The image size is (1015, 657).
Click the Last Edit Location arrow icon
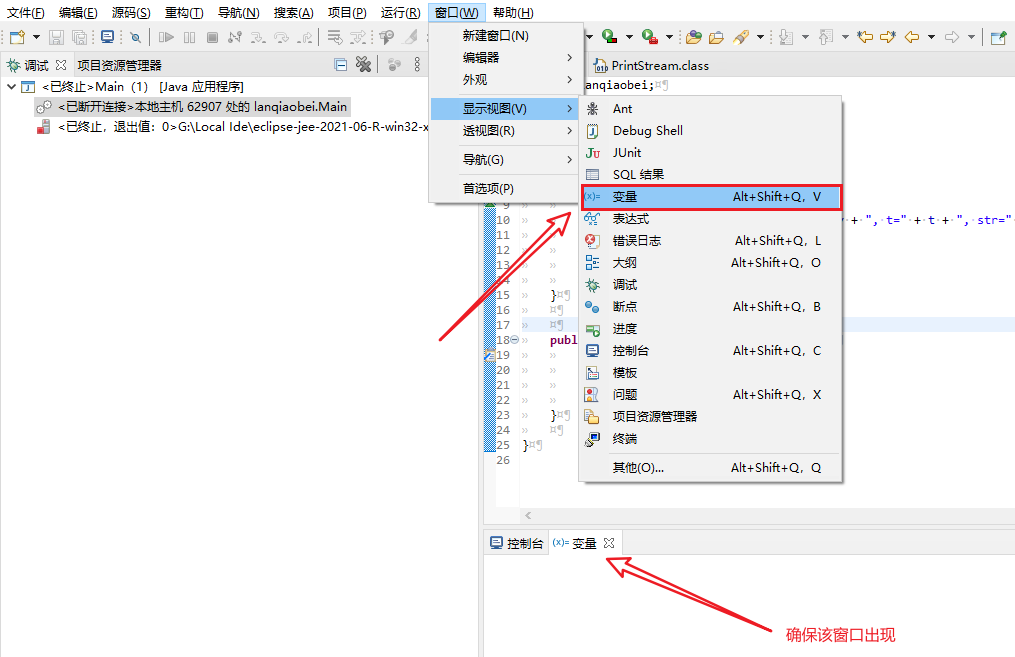[x=864, y=37]
